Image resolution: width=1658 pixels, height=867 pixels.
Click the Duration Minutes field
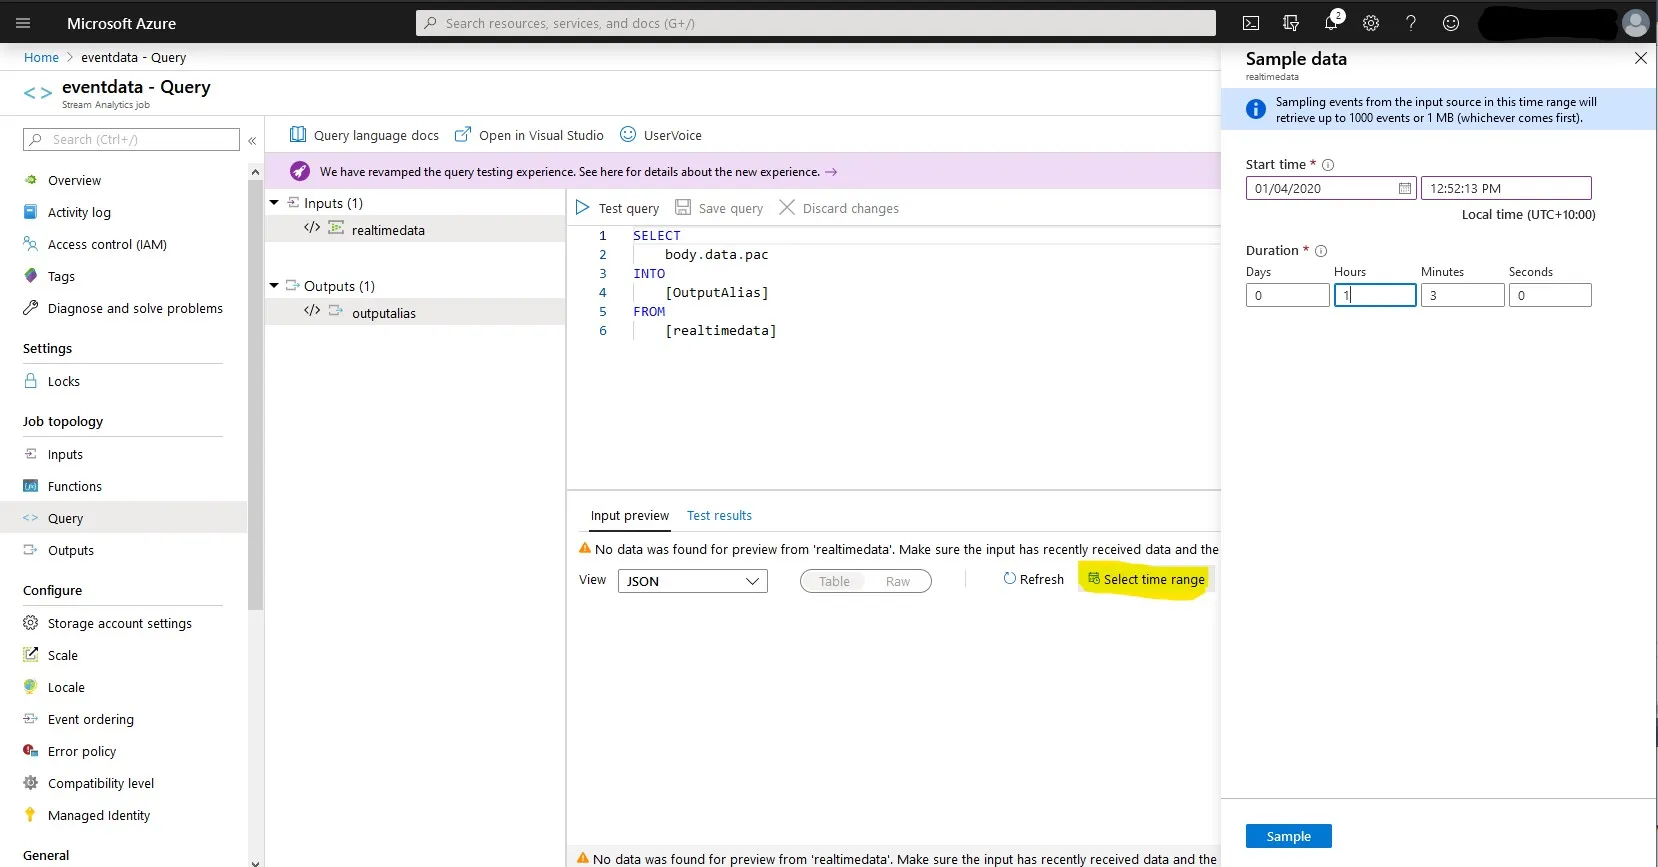tap(1463, 295)
